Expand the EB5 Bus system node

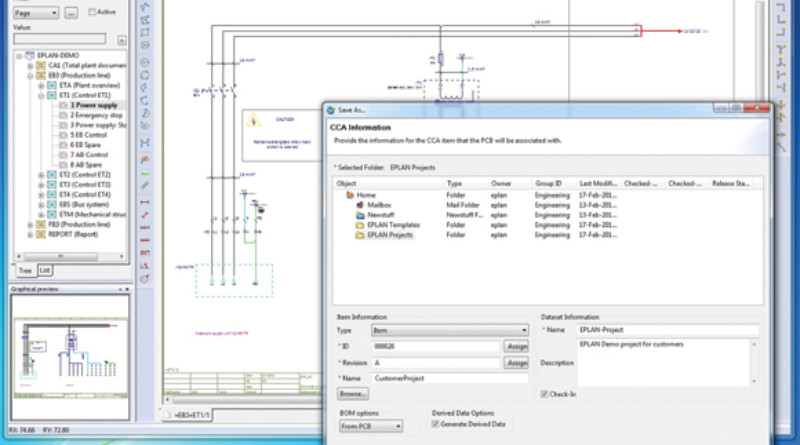click(x=41, y=205)
